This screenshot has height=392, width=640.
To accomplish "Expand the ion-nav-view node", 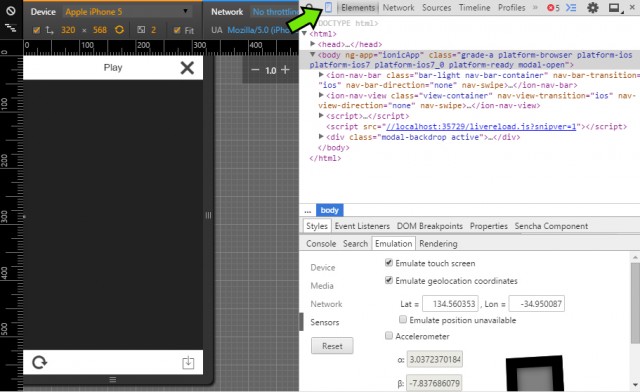I will coord(321,95).
